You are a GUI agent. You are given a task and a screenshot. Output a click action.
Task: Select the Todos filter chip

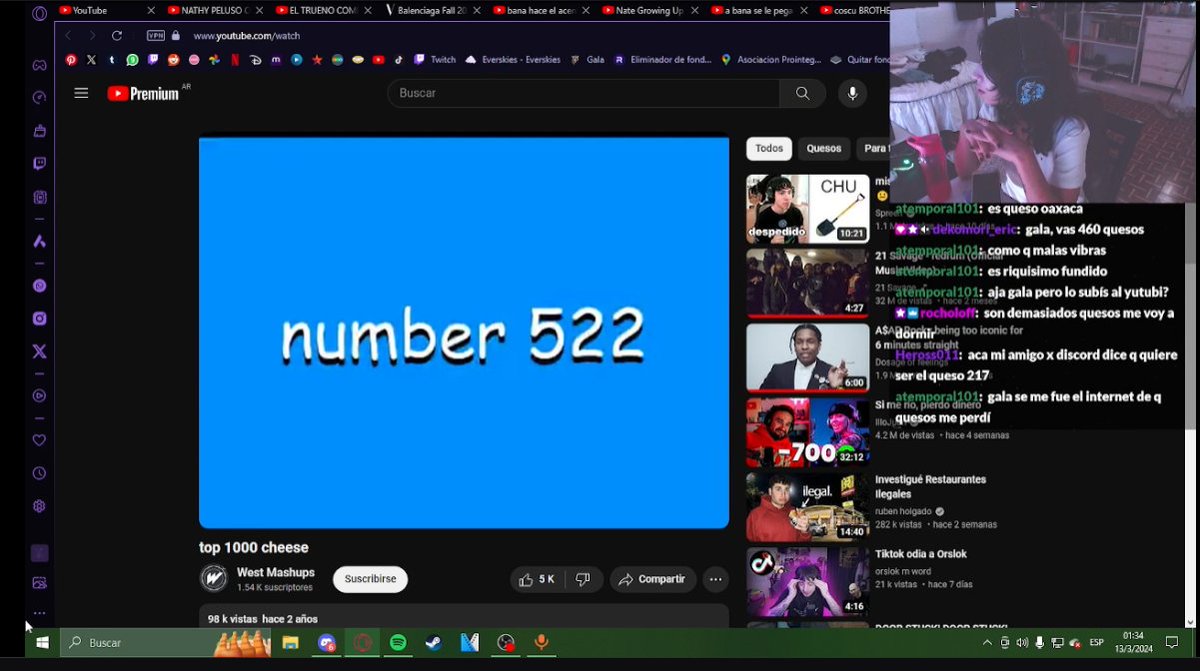[769, 149]
